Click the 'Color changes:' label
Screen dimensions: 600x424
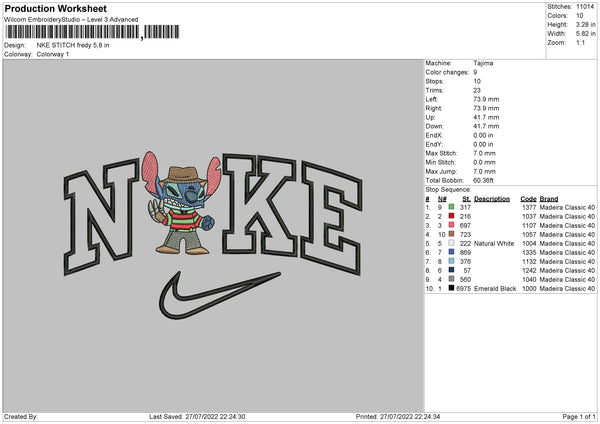[447, 72]
